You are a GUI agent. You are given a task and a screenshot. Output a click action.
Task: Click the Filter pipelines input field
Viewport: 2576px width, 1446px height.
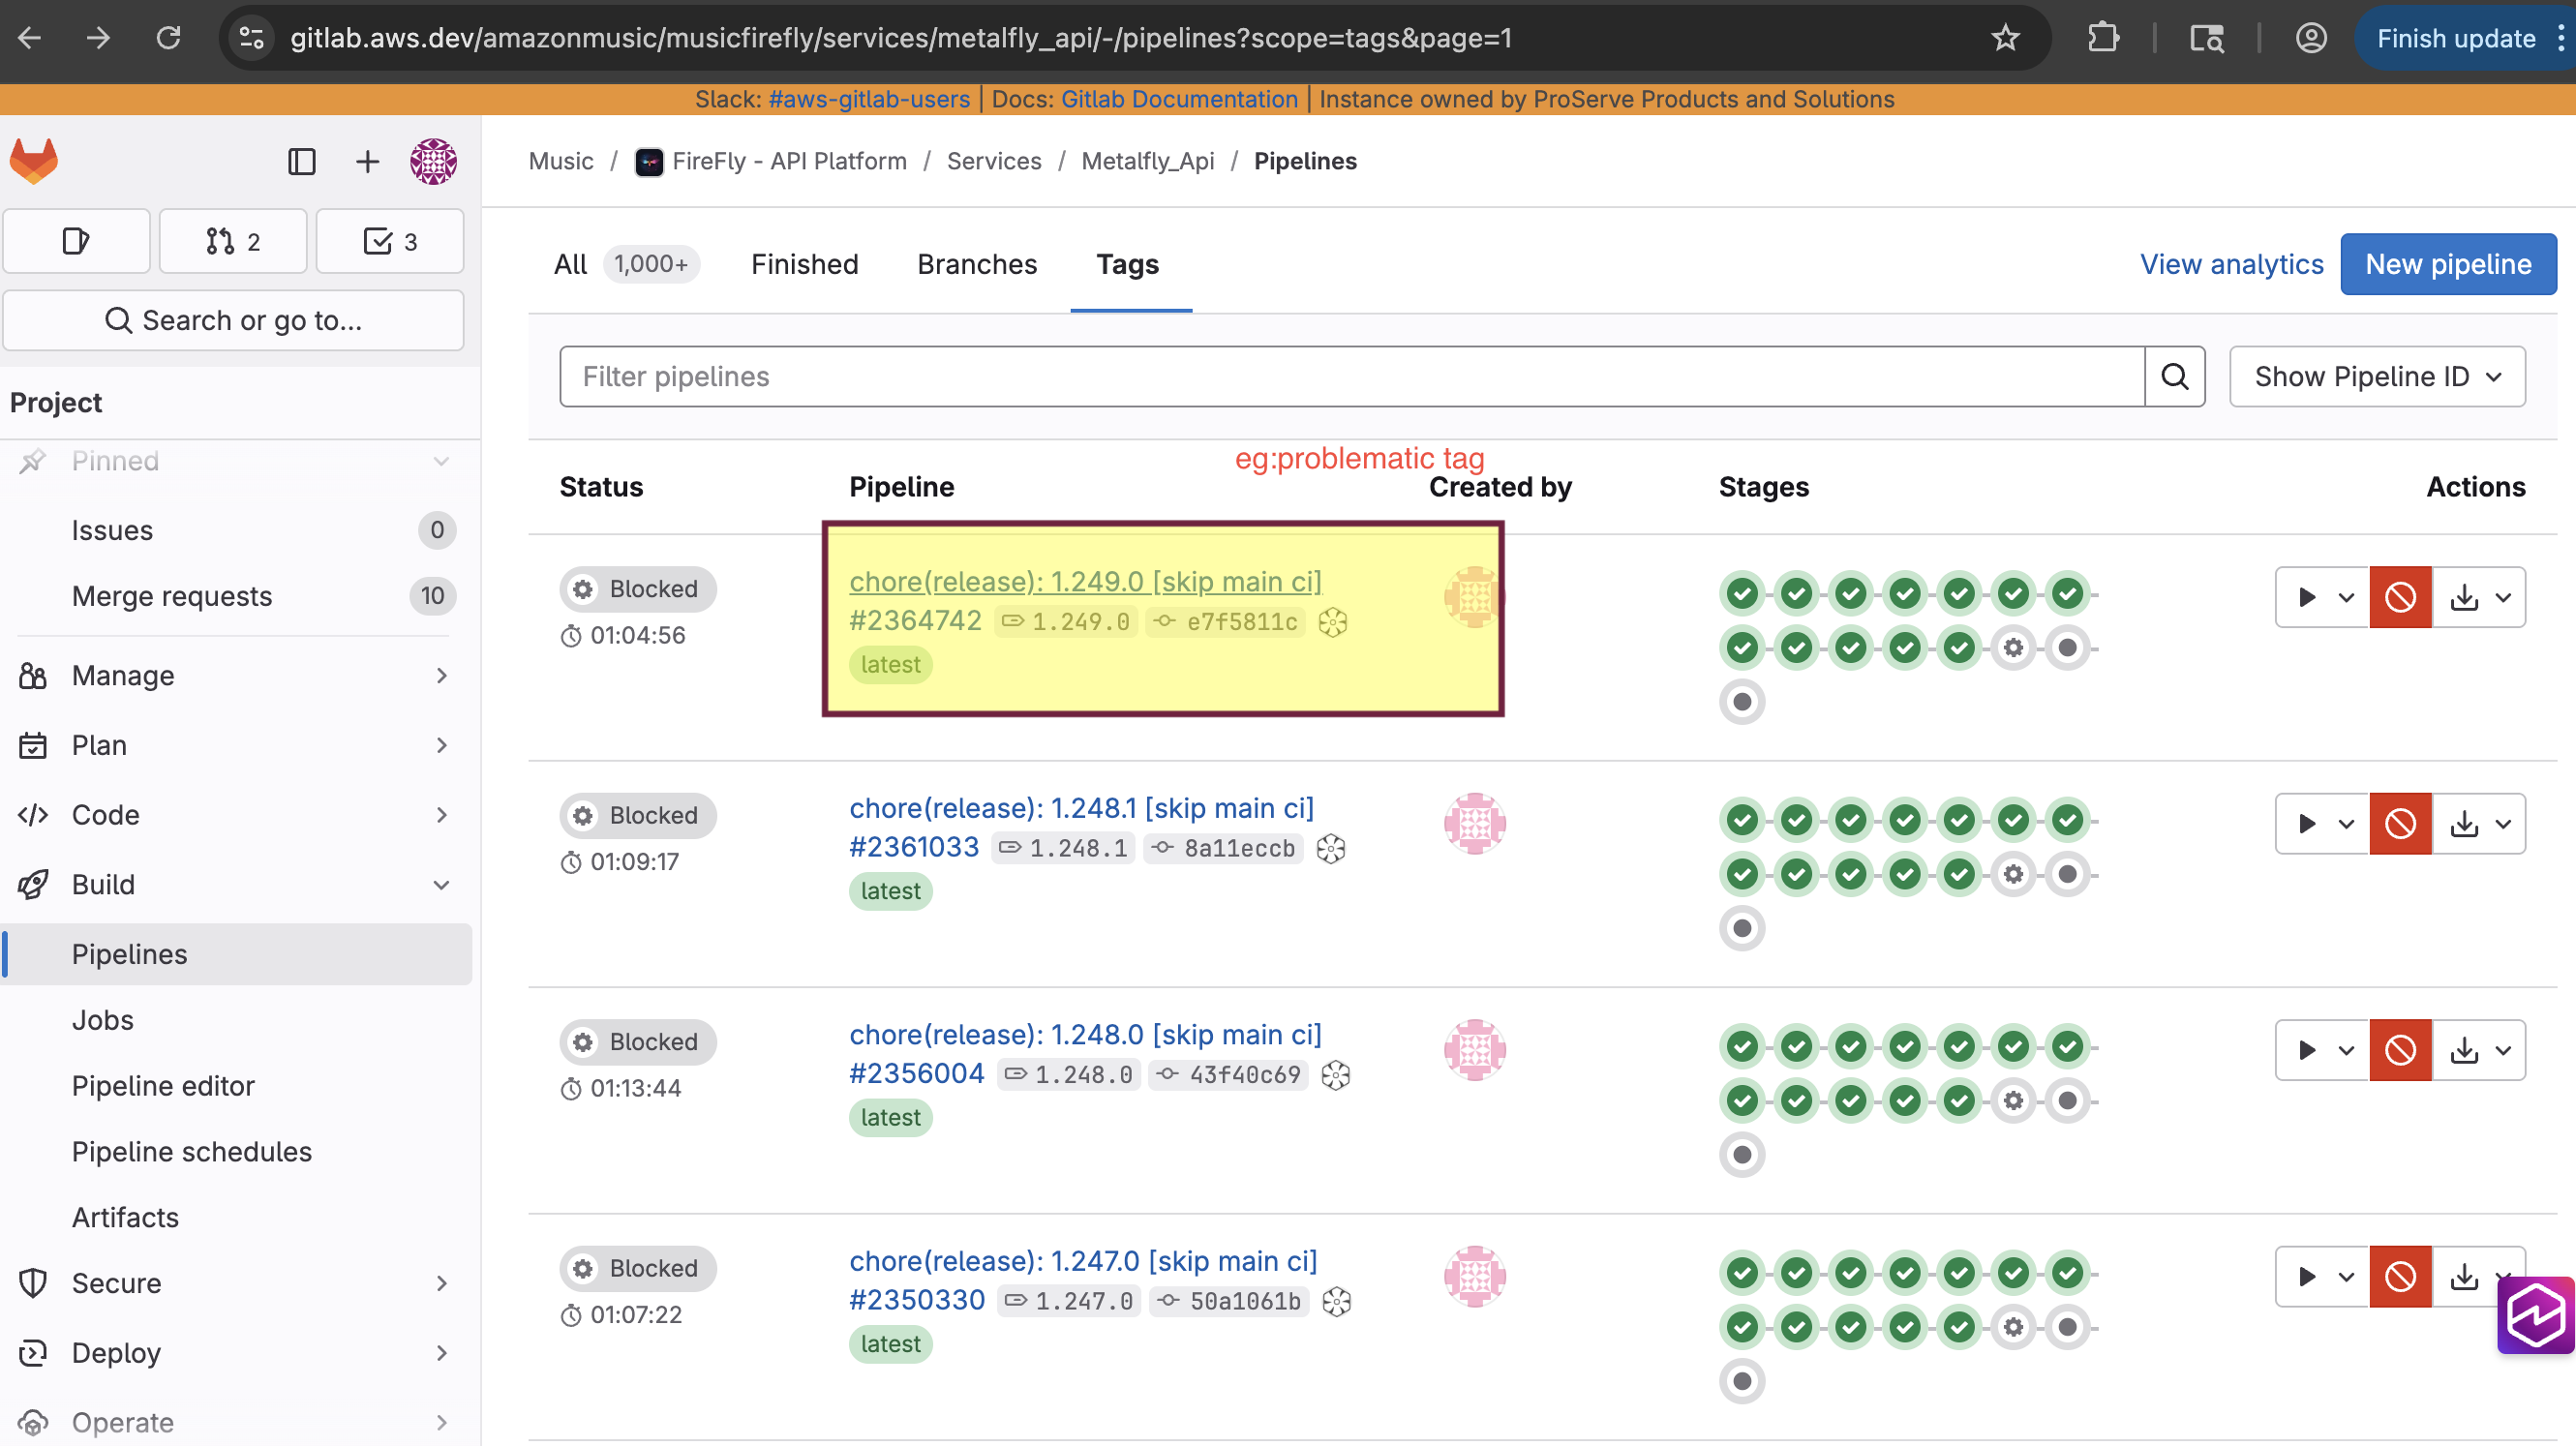(1350, 376)
